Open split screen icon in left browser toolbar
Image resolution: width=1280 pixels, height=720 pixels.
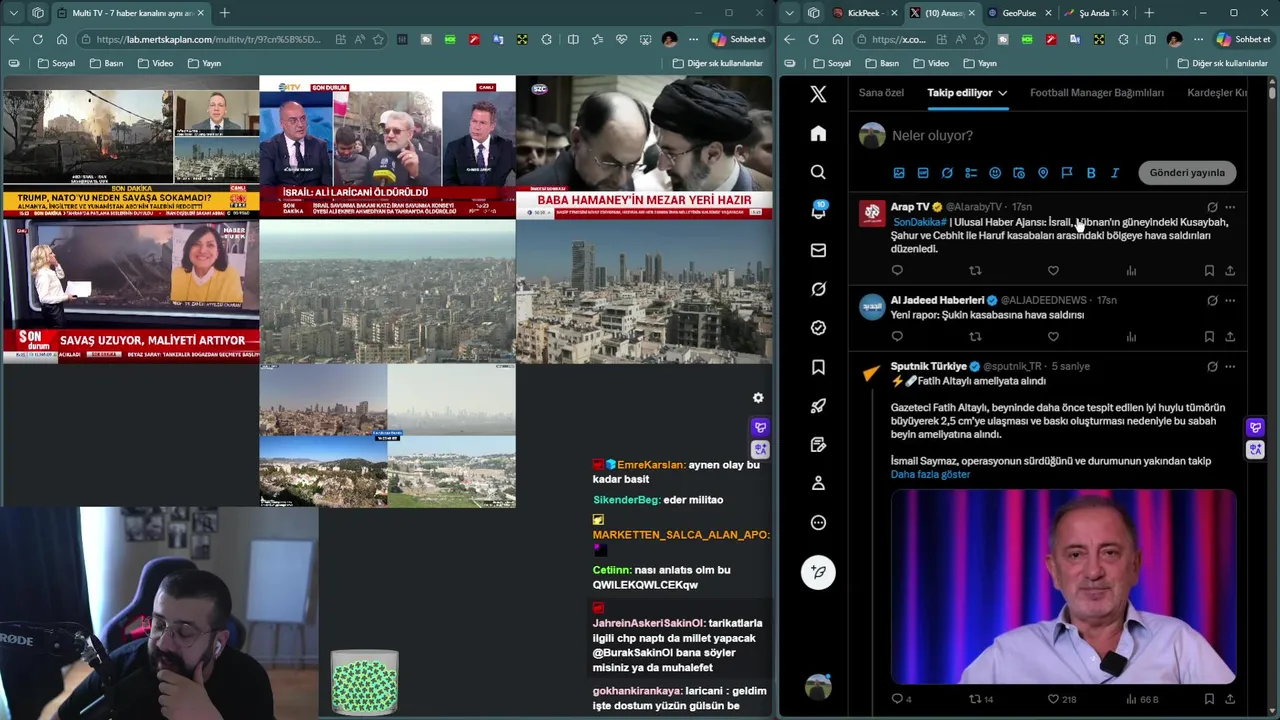pyautogui.click(x=573, y=39)
